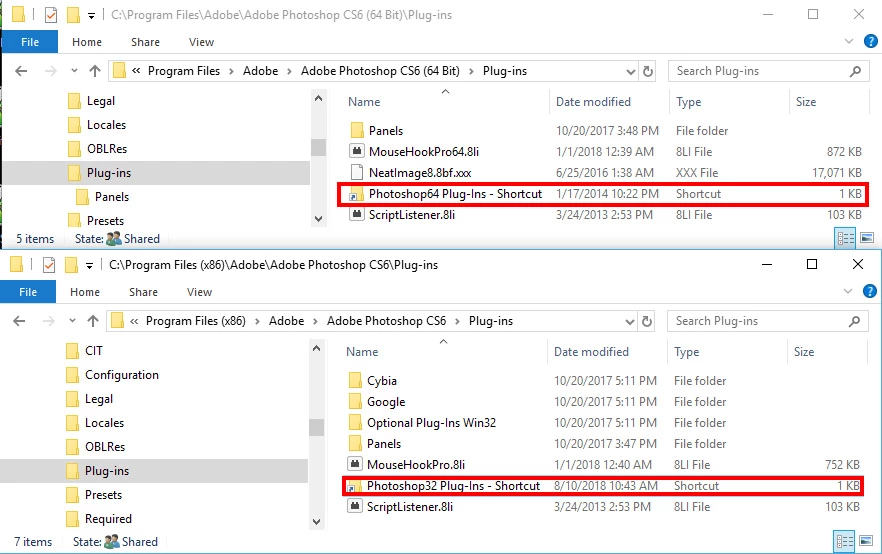Click the Photoshop32 Plug-Ins shortcut icon
Screen dimensions: 882x554
coord(353,486)
